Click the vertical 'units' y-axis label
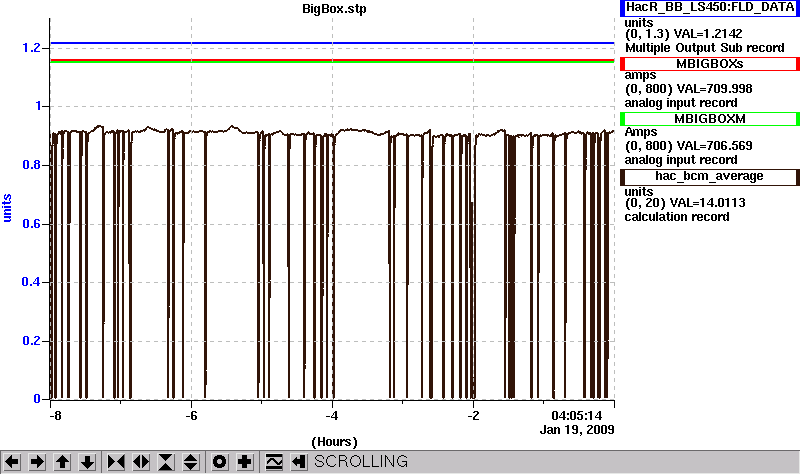 [7, 208]
